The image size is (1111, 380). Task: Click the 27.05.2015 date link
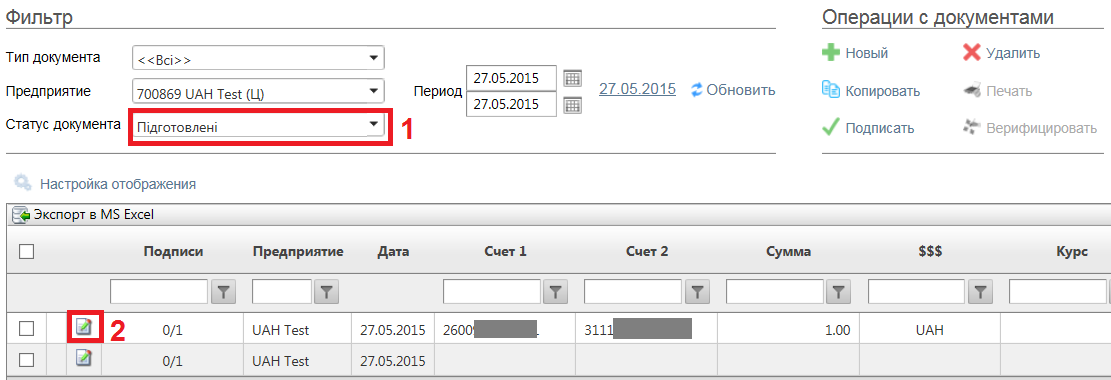[x=638, y=89]
